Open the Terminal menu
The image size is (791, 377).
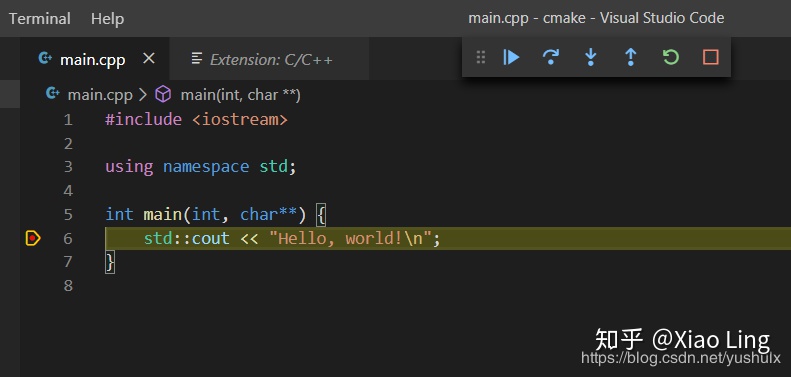click(x=39, y=19)
